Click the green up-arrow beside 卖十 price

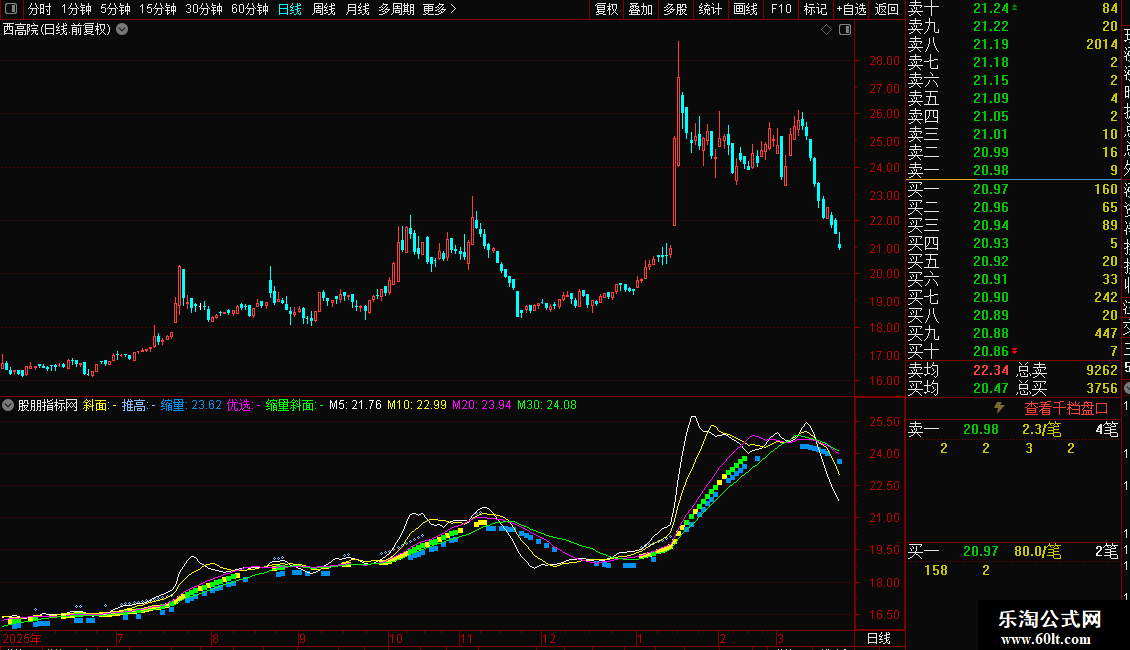1015,7
